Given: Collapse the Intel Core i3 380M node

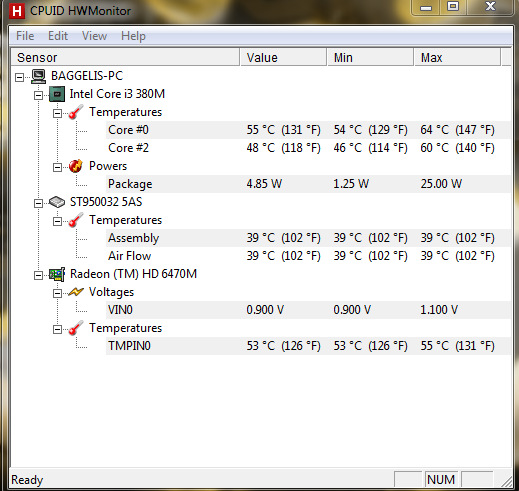Looking at the screenshot, I should coord(38,96).
